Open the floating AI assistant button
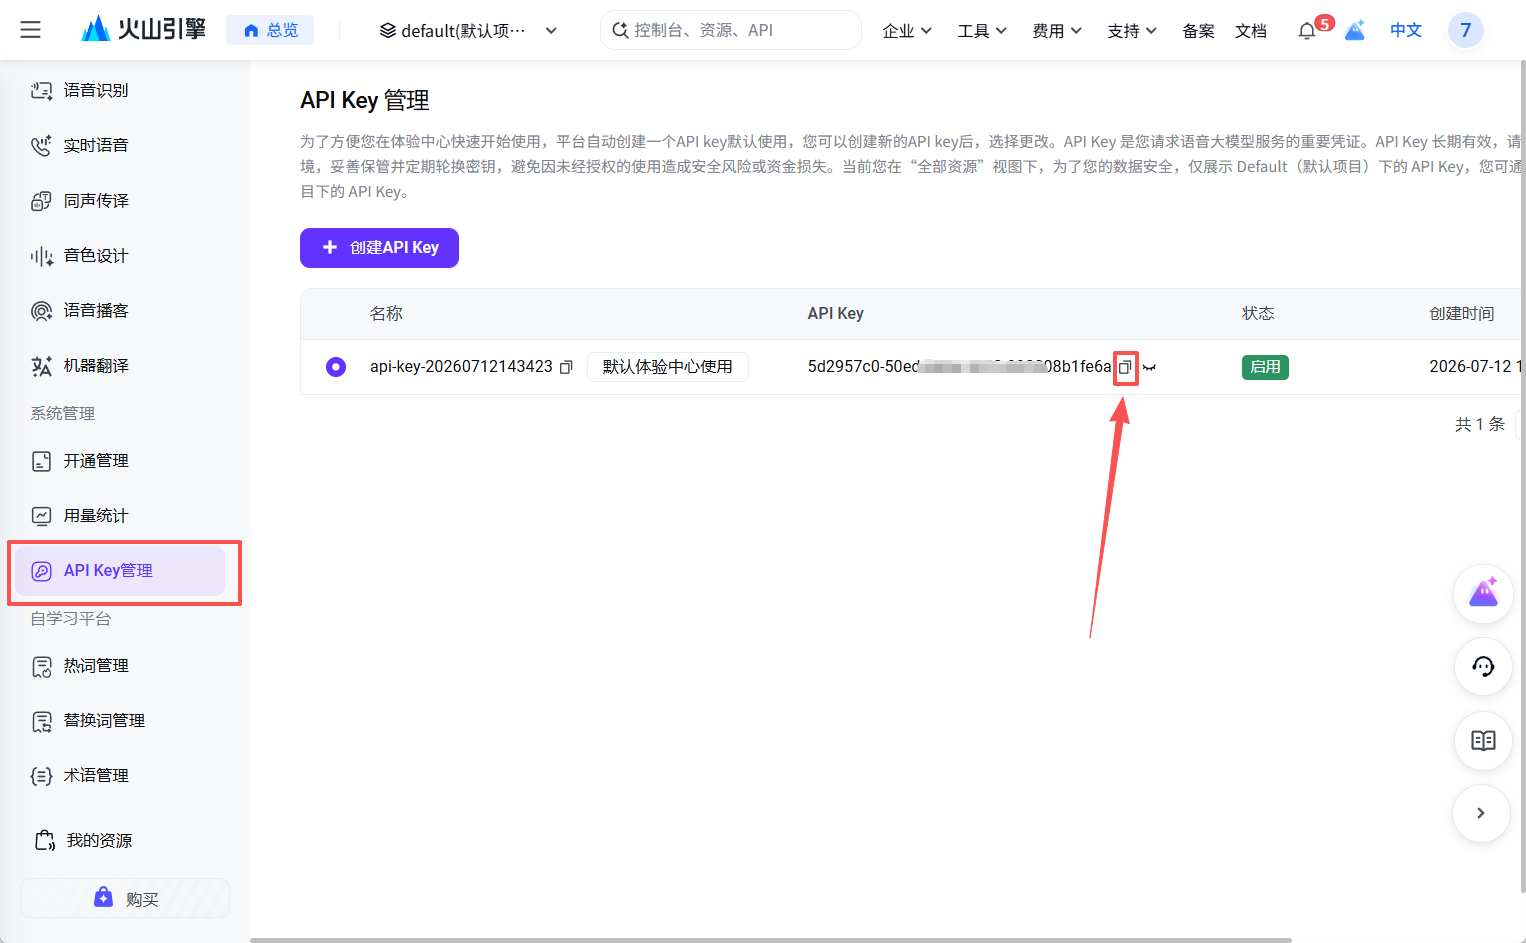The width and height of the screenshot is (1526, 943). (1483, 594)
